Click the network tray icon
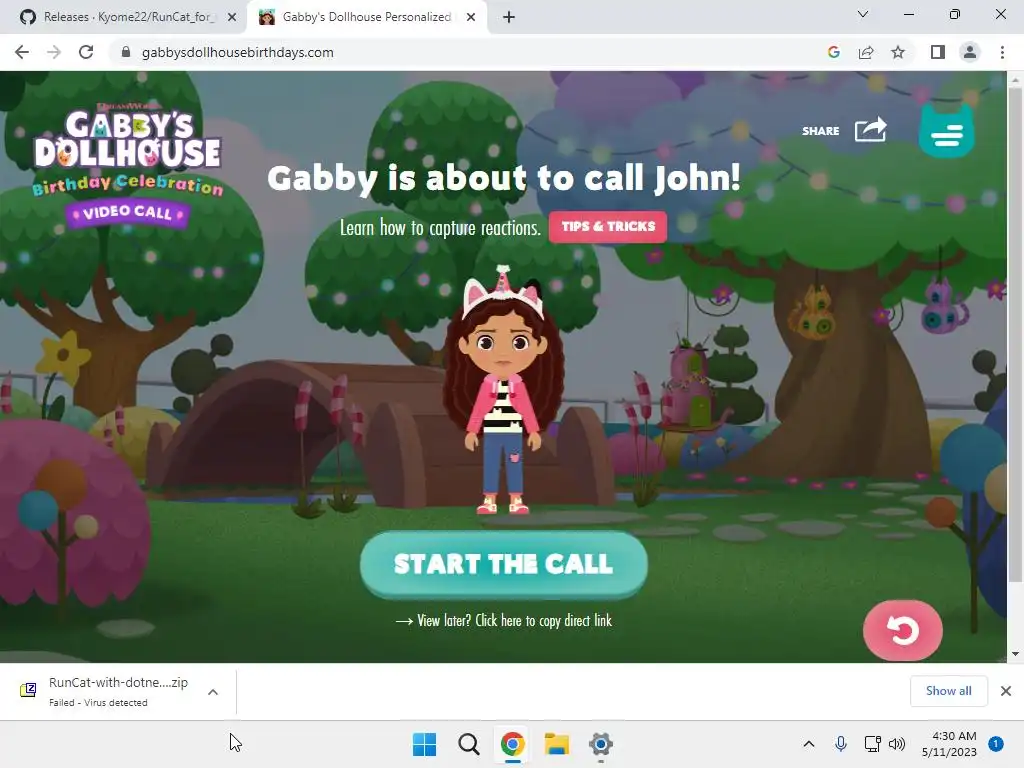 point(872,744)
